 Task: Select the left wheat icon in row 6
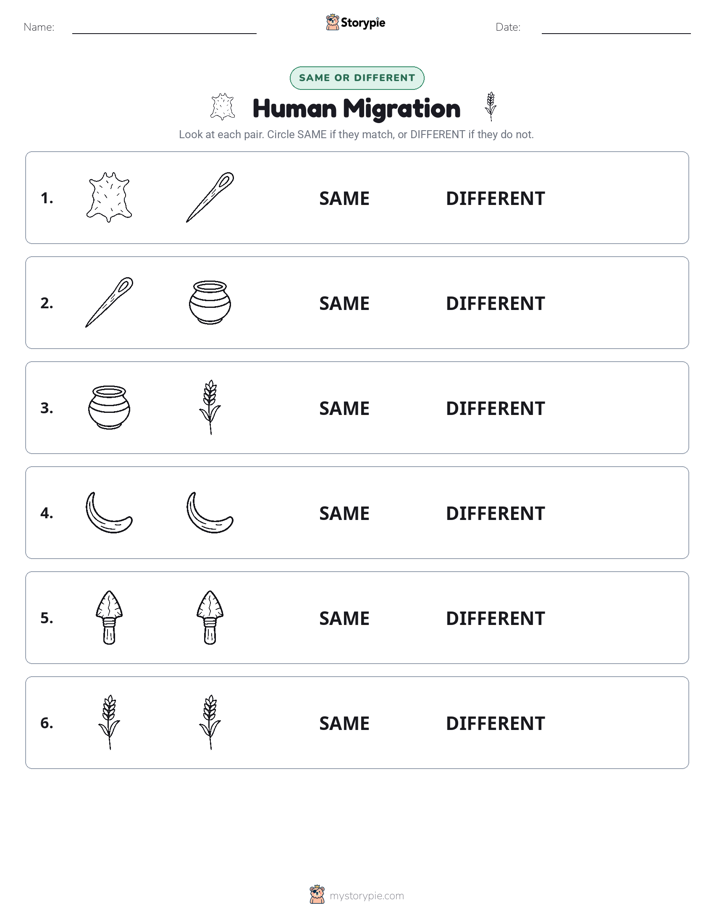[x=109, y=722]
